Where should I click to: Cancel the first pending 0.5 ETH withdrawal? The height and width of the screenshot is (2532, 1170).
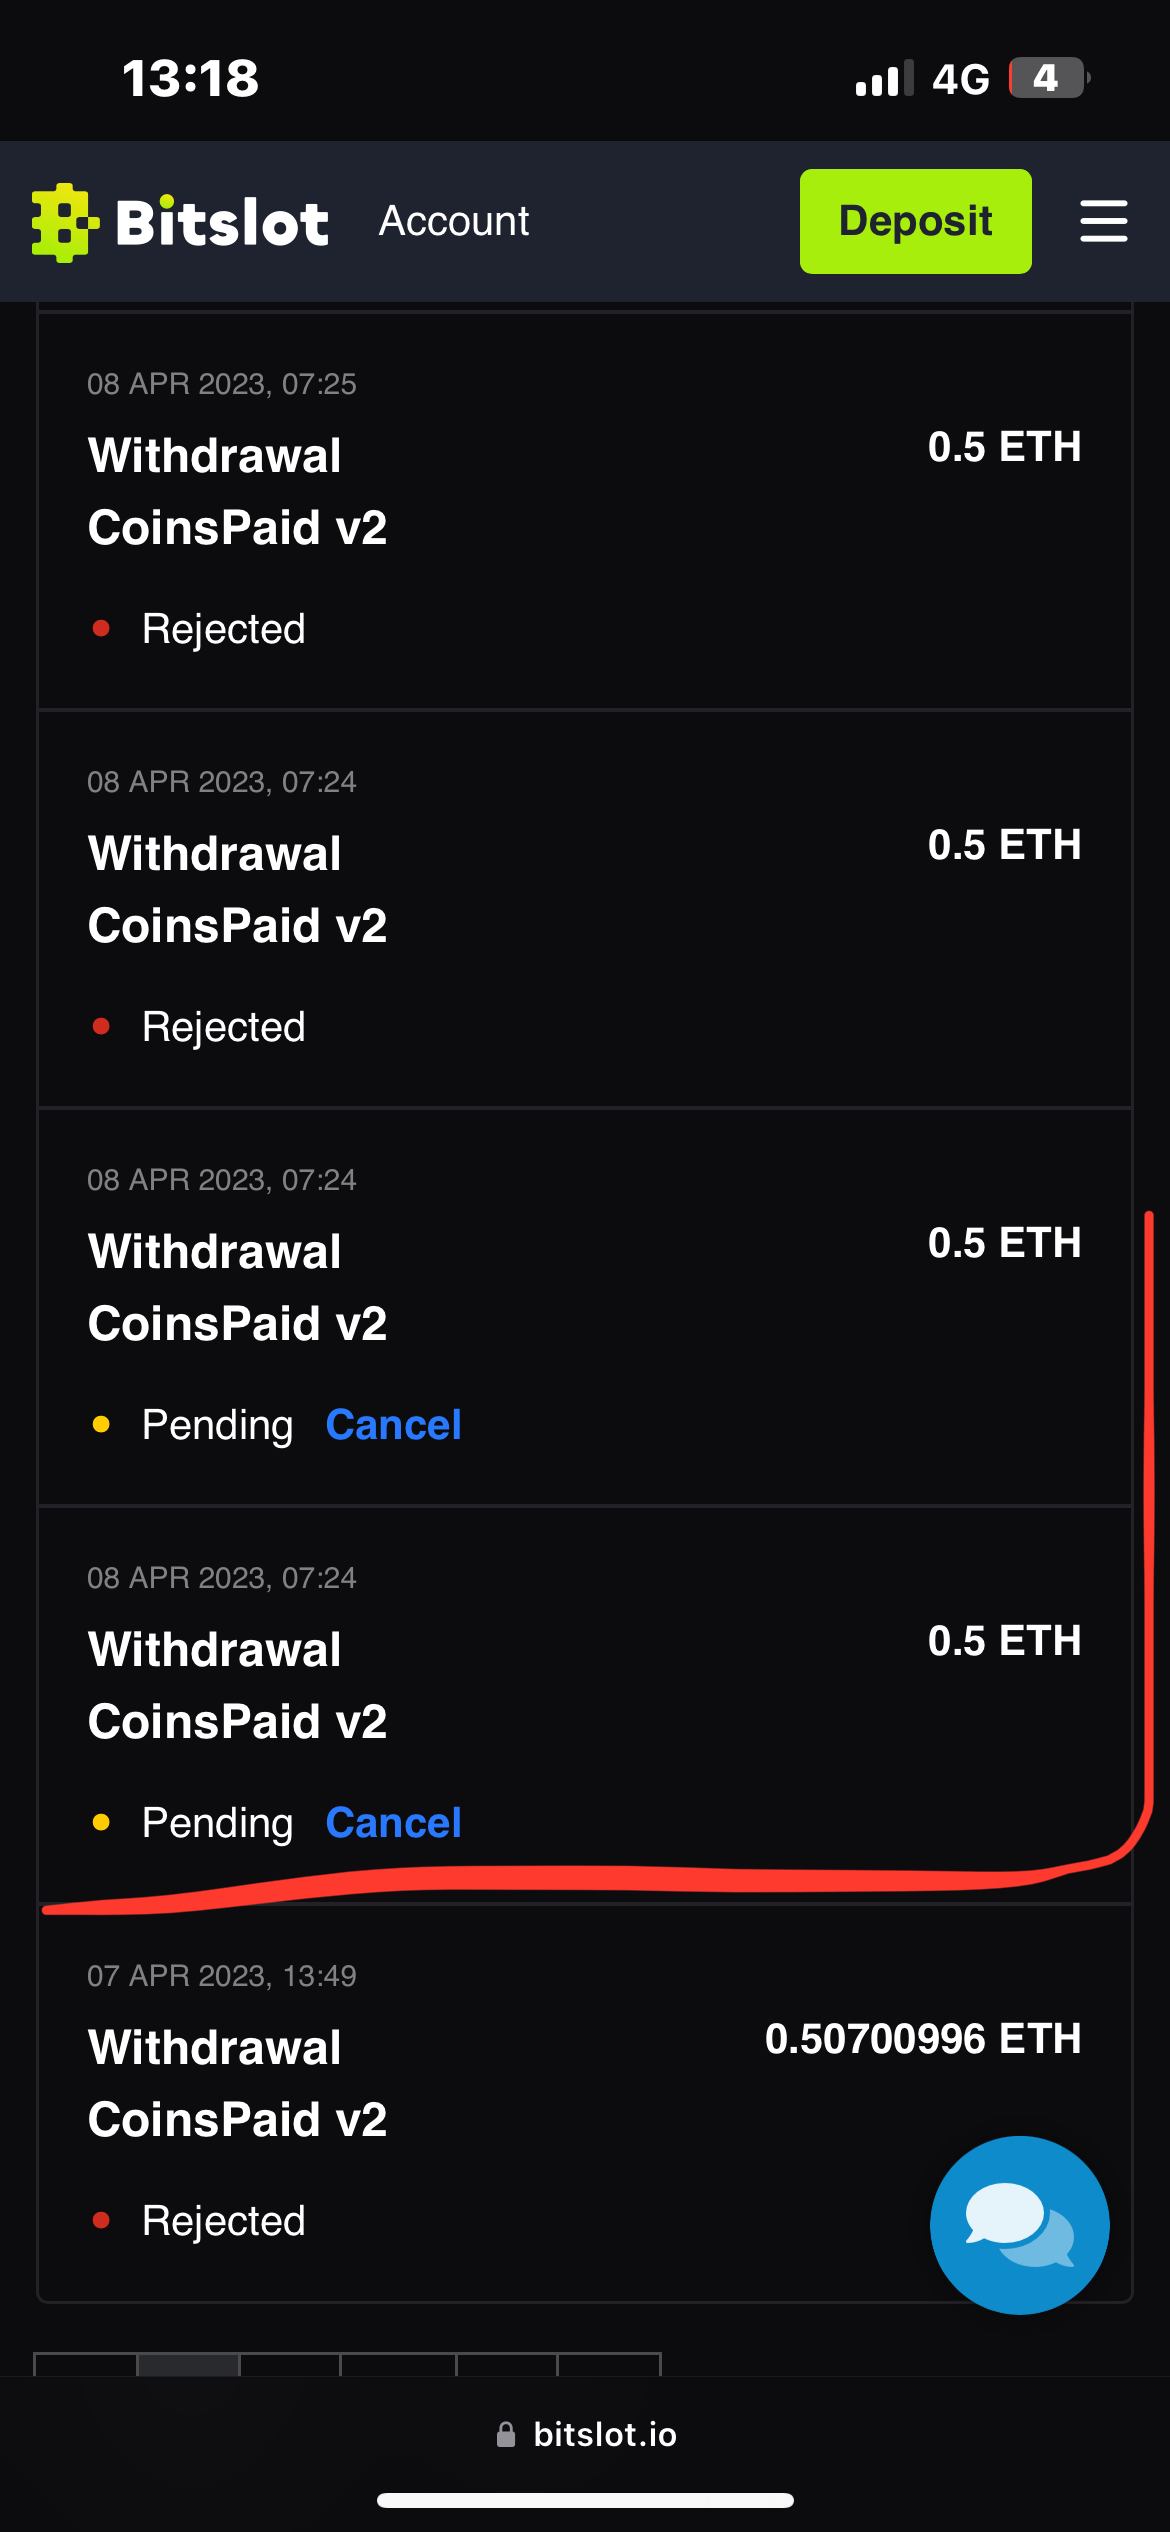point(393,1425)
